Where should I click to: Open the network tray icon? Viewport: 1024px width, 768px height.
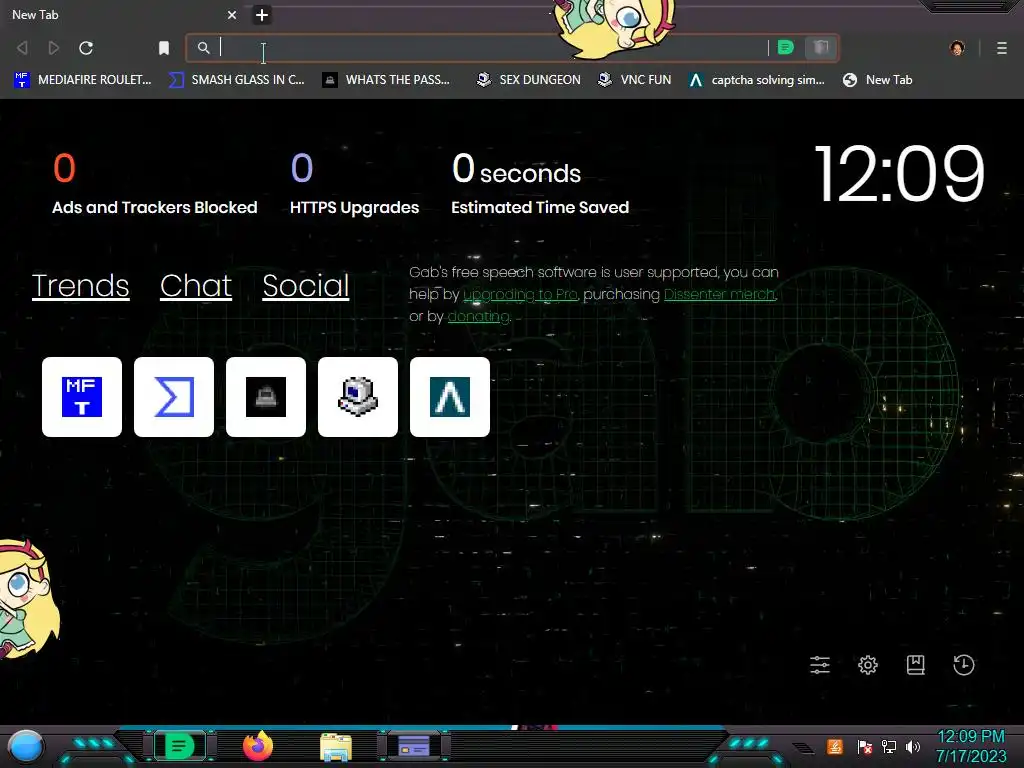tap(889, 746)
